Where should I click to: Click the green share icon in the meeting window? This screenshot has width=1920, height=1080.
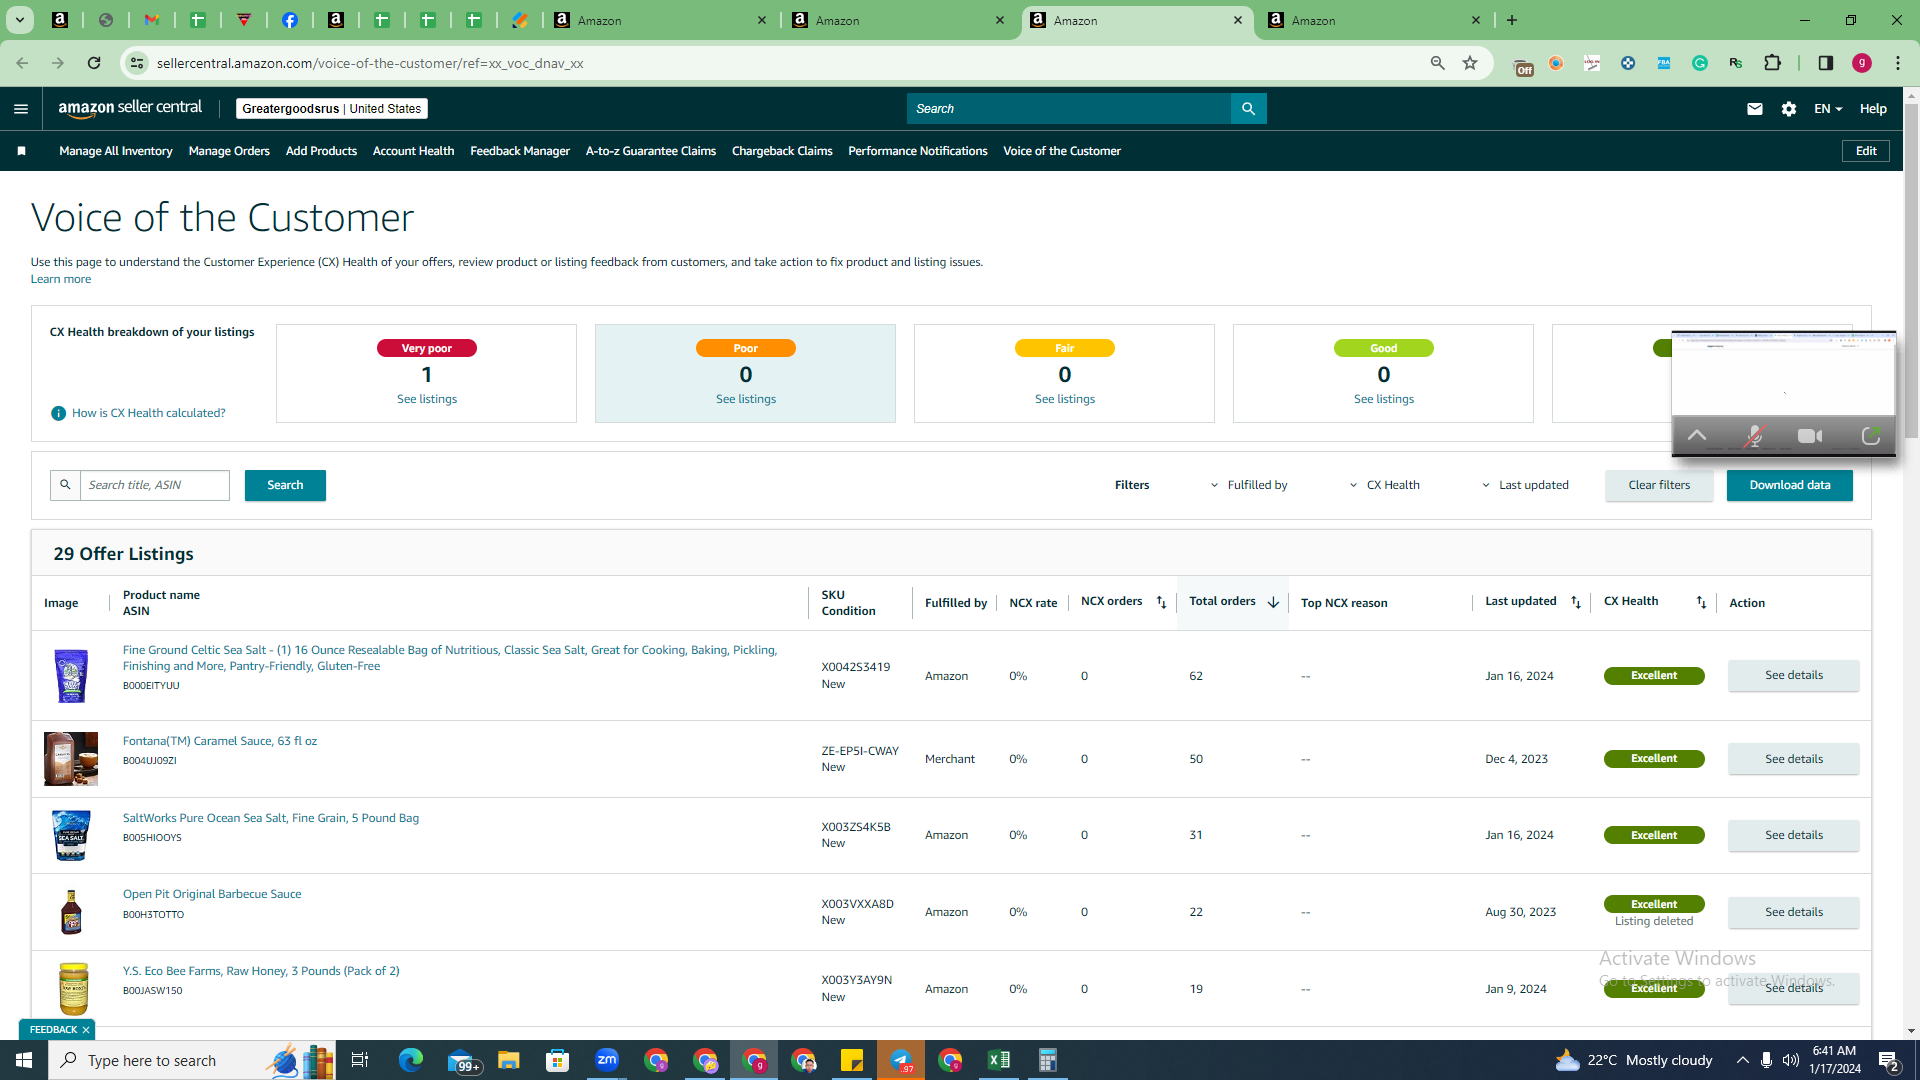click(1871, 436)
